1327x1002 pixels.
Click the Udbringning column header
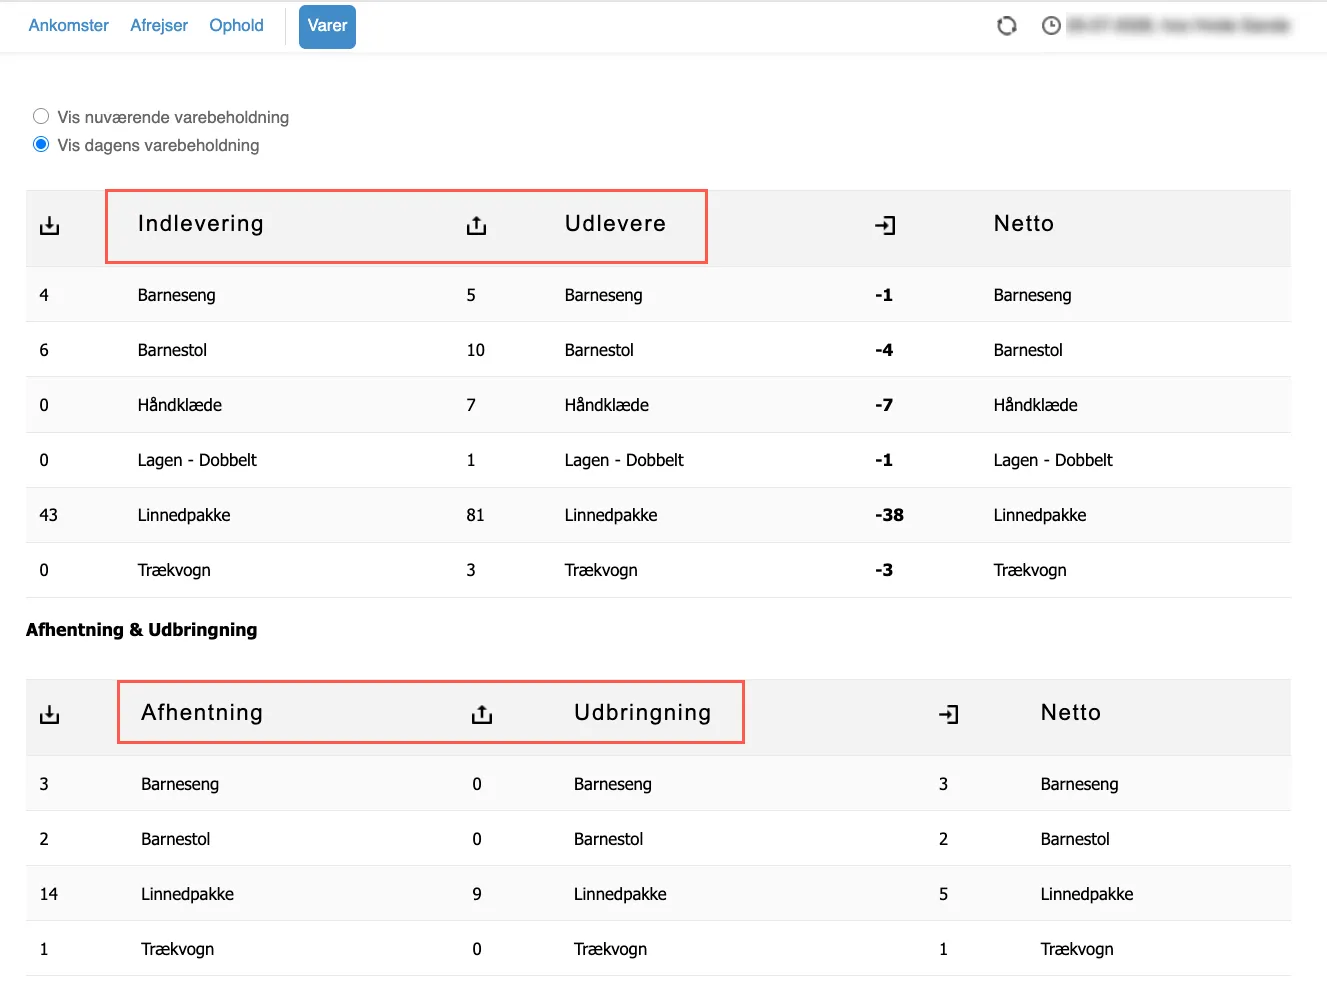click(643, 713)
